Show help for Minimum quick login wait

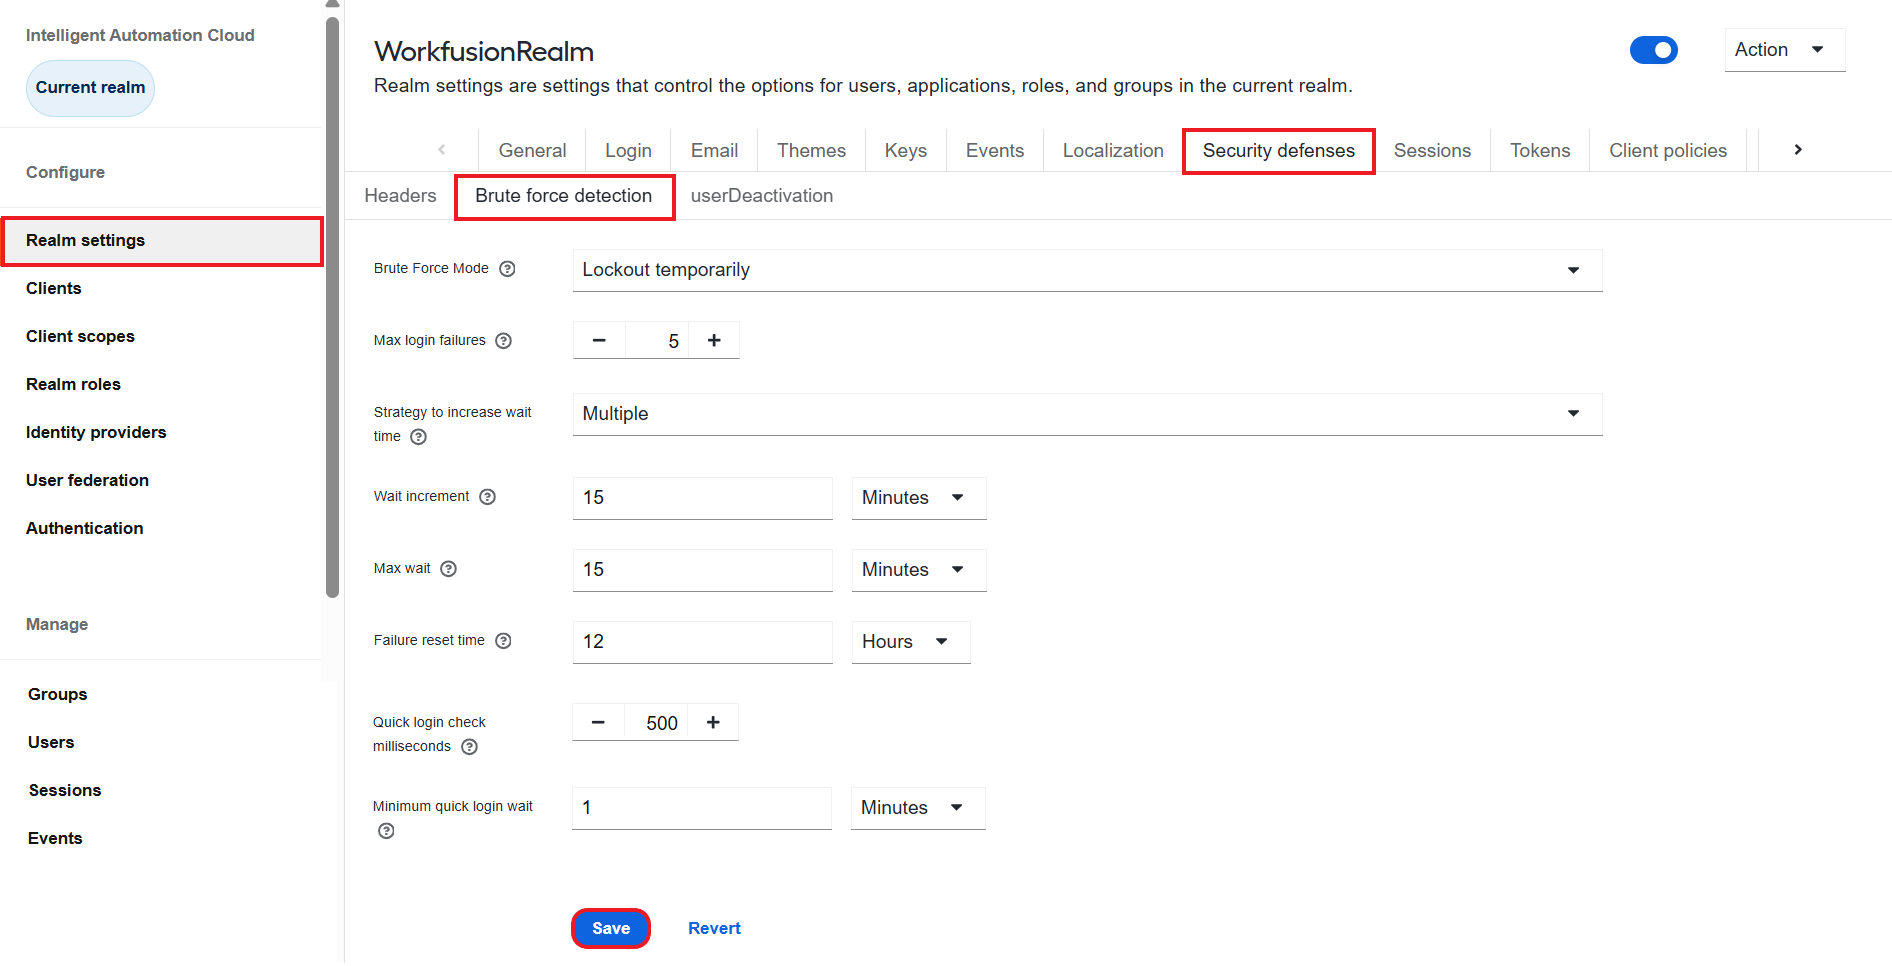pyautogui.click(x=386, y=831)
